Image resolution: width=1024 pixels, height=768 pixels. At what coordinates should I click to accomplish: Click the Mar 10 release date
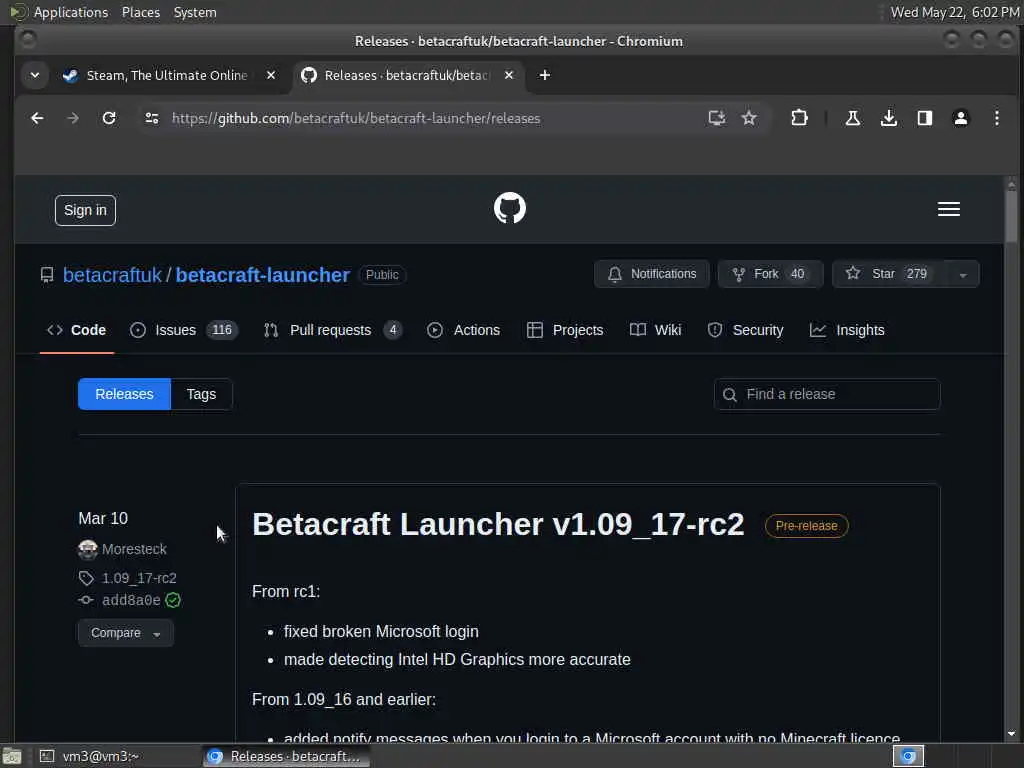pos(103,519)
